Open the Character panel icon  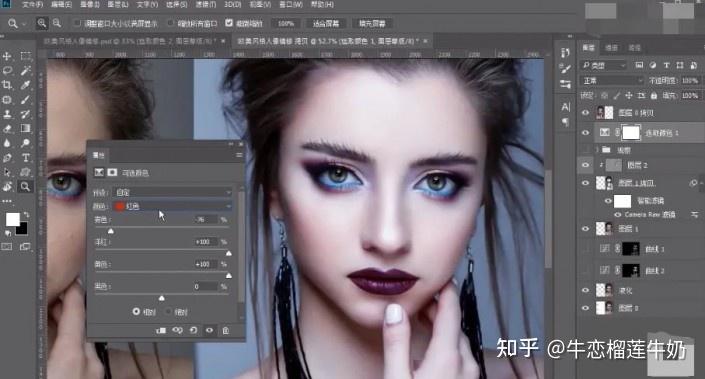566,107
